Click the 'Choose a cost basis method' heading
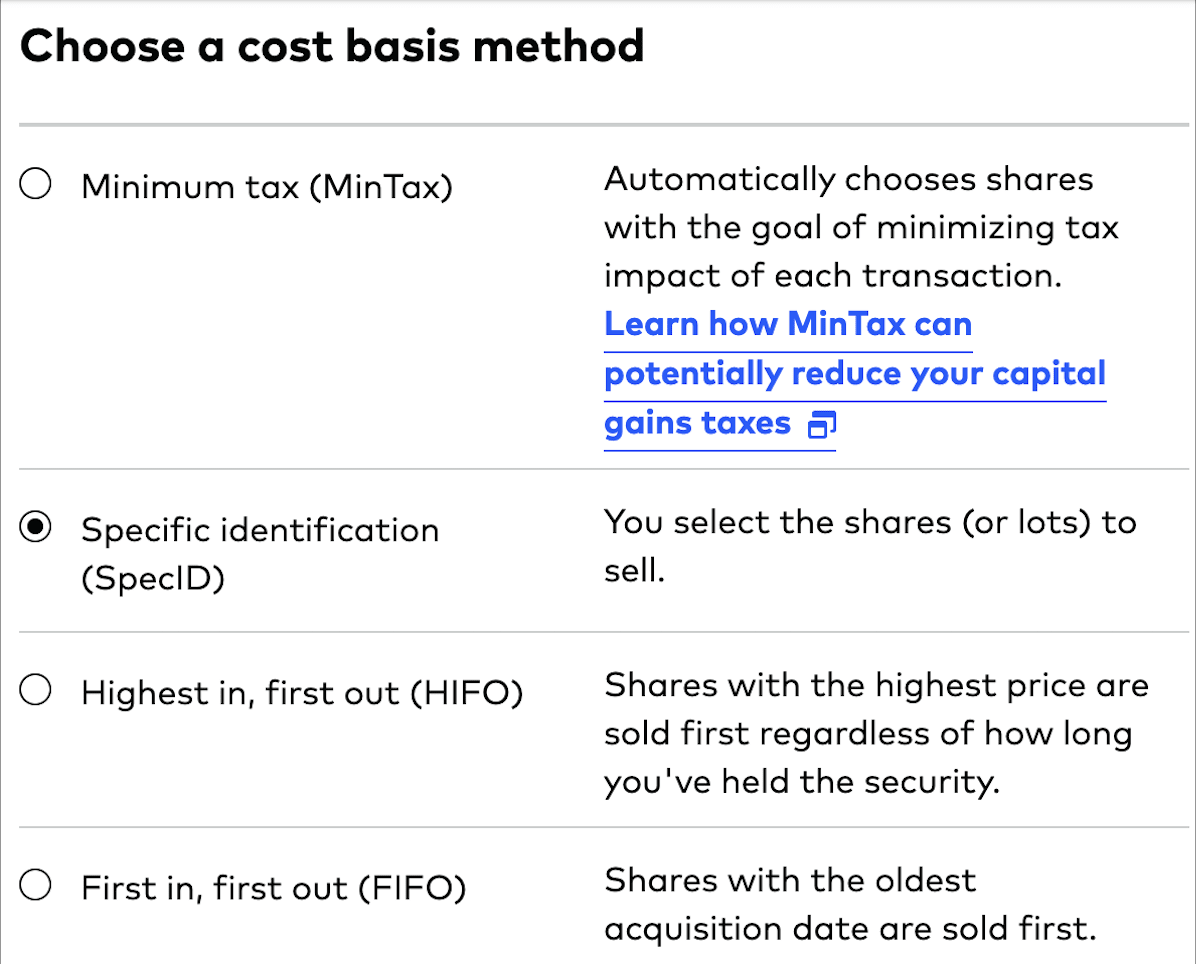Viewport: 1196px width, 964px height. click(x=332, y=47)
